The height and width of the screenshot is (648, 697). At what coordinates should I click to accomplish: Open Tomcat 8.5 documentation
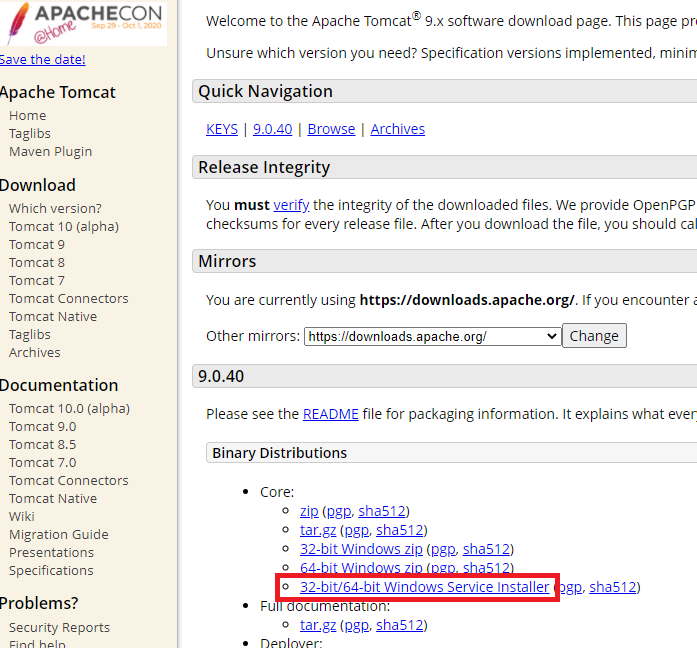[x=43, y=444]
